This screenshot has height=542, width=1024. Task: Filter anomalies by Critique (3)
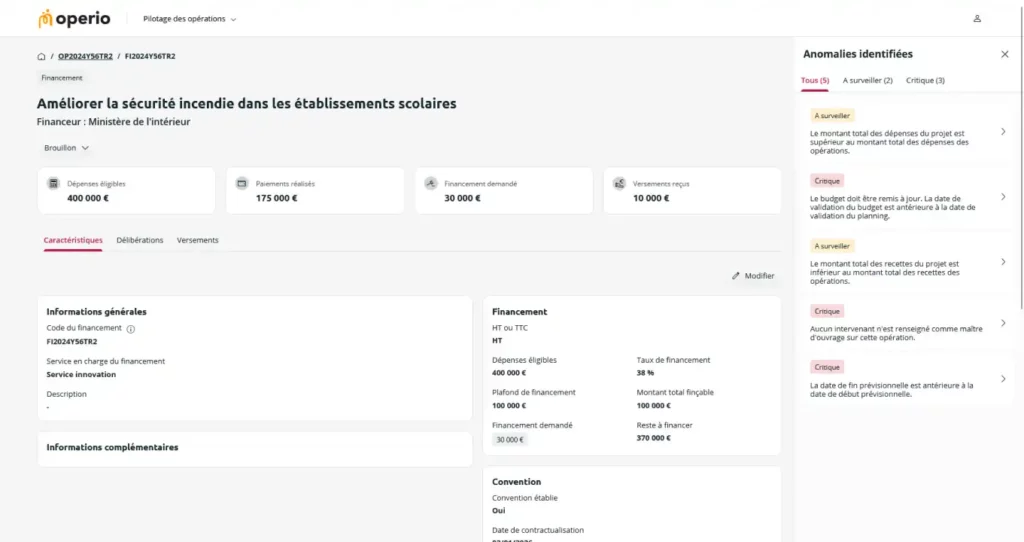pos(925,80)
